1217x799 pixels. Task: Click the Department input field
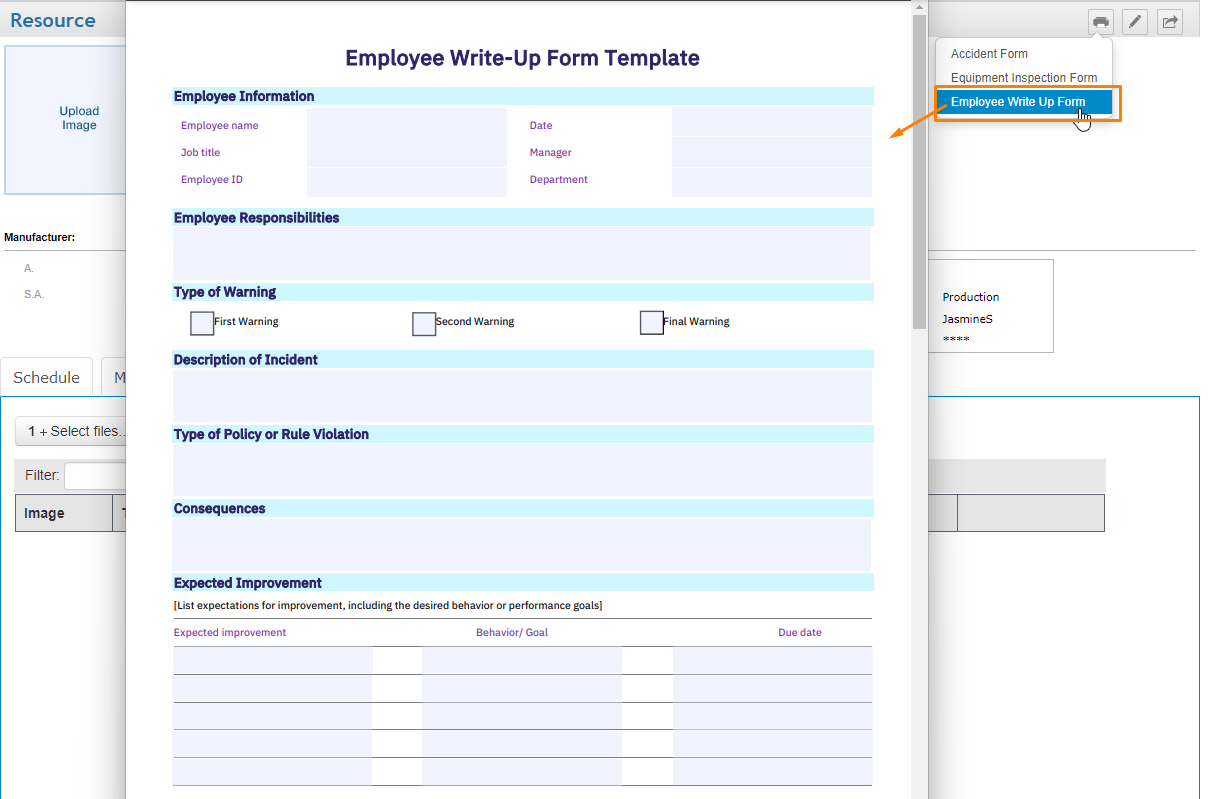coord(772,182)
